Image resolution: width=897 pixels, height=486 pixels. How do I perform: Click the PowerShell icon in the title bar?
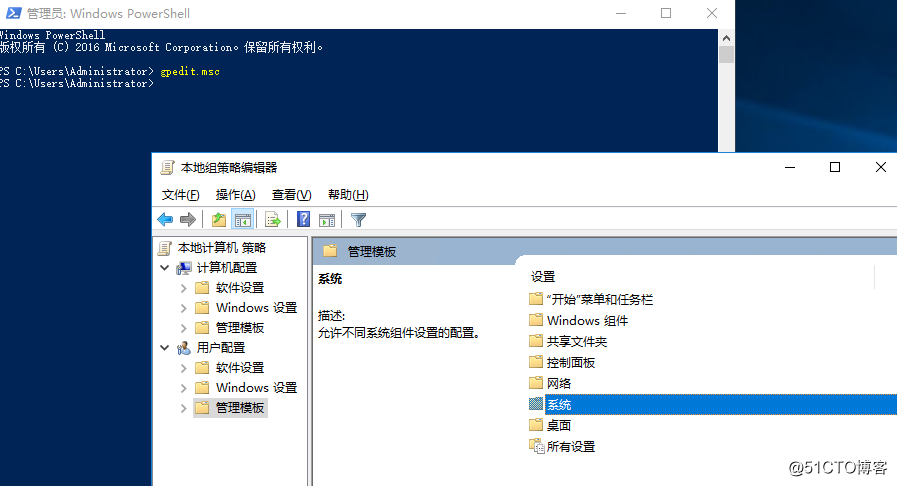pos(14,13)
